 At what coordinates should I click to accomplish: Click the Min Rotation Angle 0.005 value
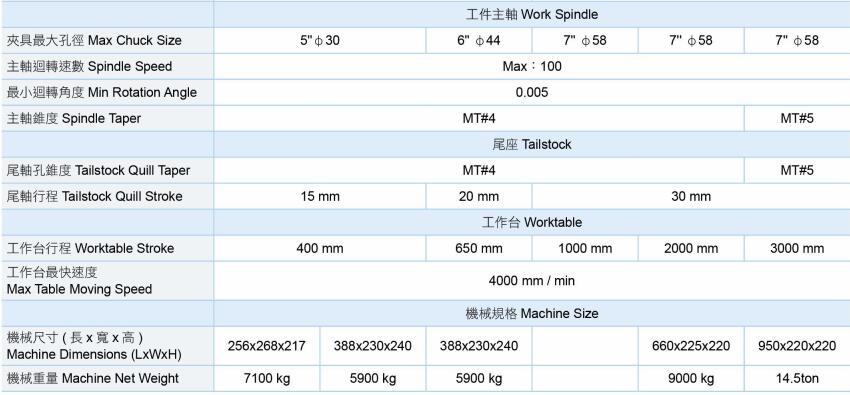point(532,93)
